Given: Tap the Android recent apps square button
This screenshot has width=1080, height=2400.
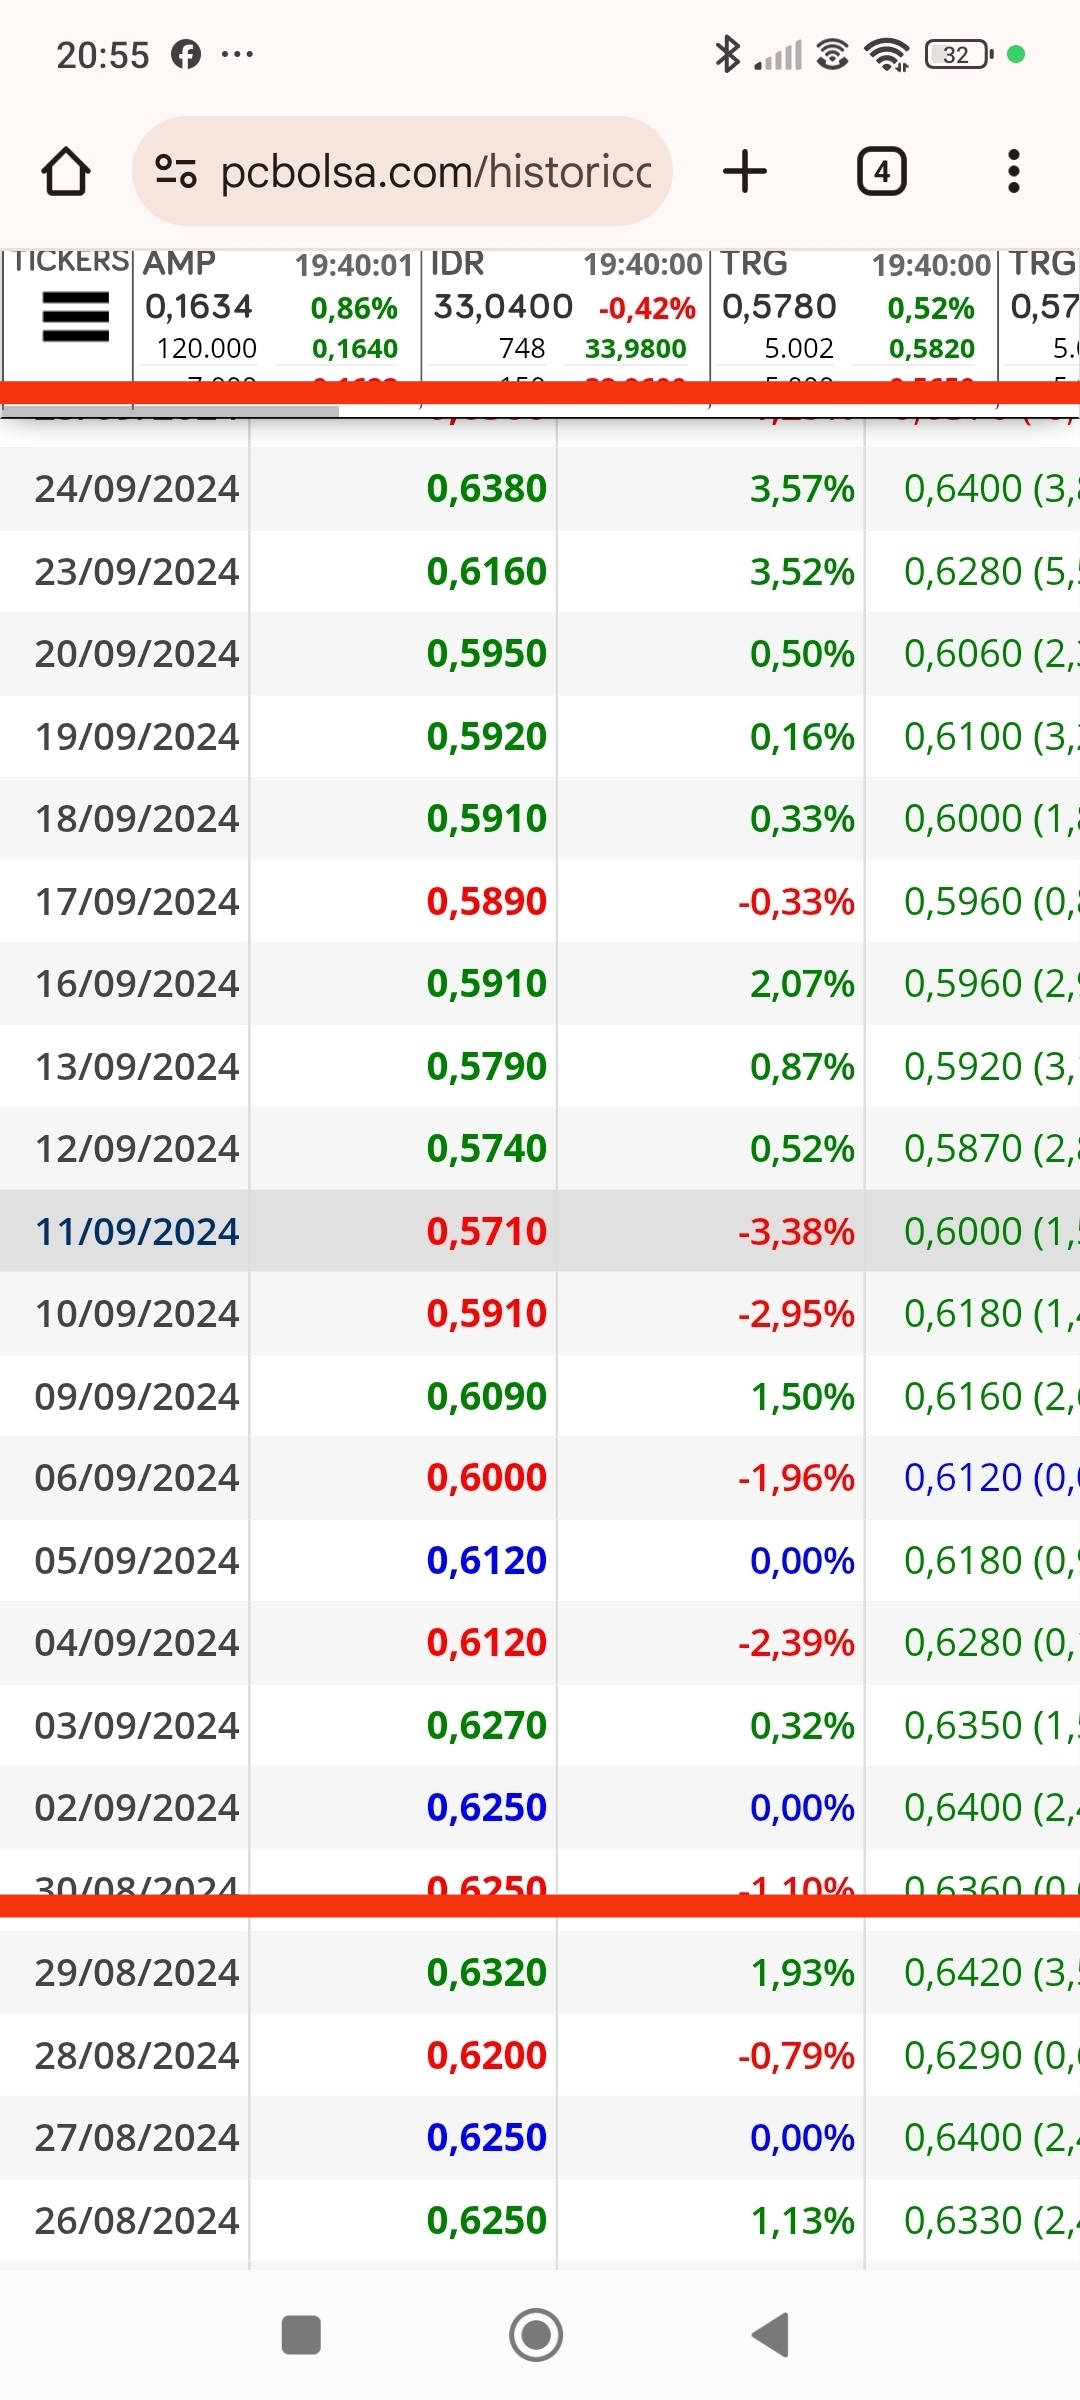Looking at the screenshot, I should [x=301, y=2336].
